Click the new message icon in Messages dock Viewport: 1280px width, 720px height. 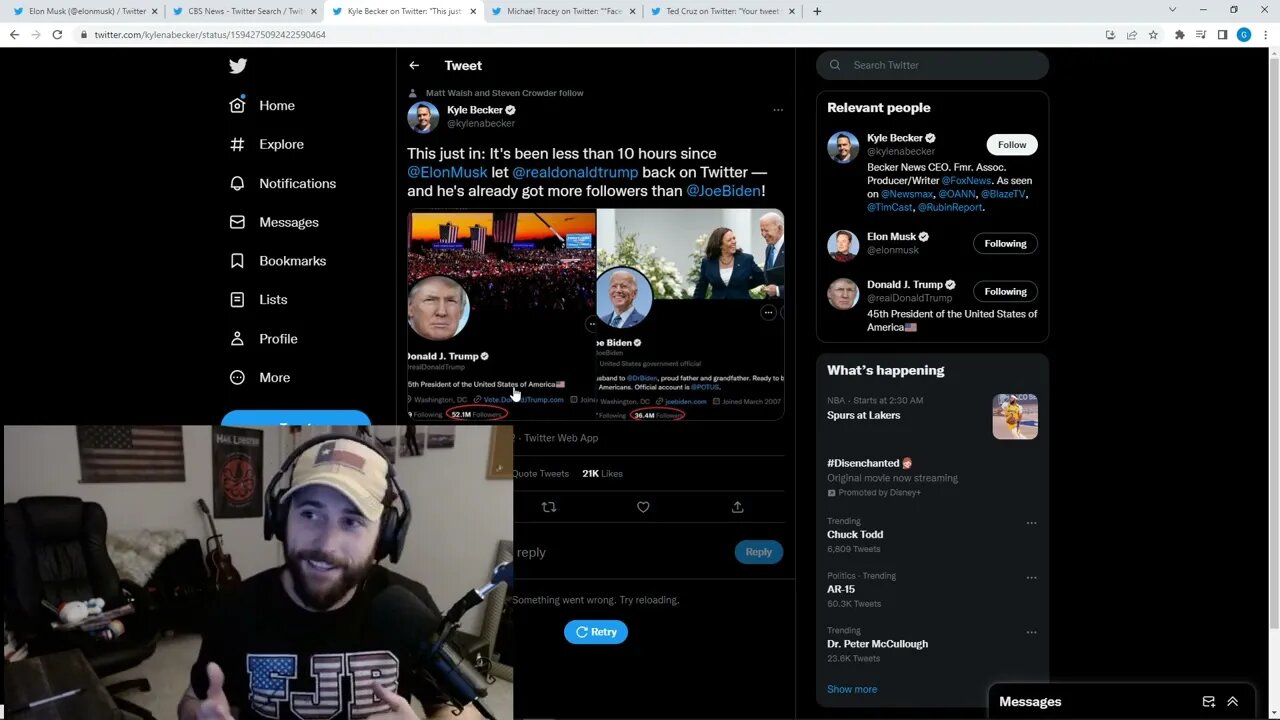(x=1208, y=702)
